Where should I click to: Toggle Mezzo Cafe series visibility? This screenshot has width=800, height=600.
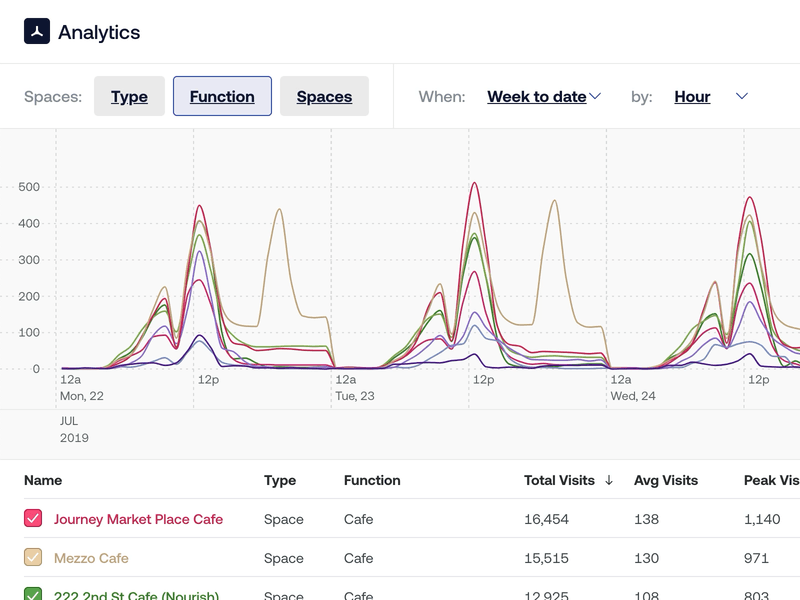coord(33,558)
